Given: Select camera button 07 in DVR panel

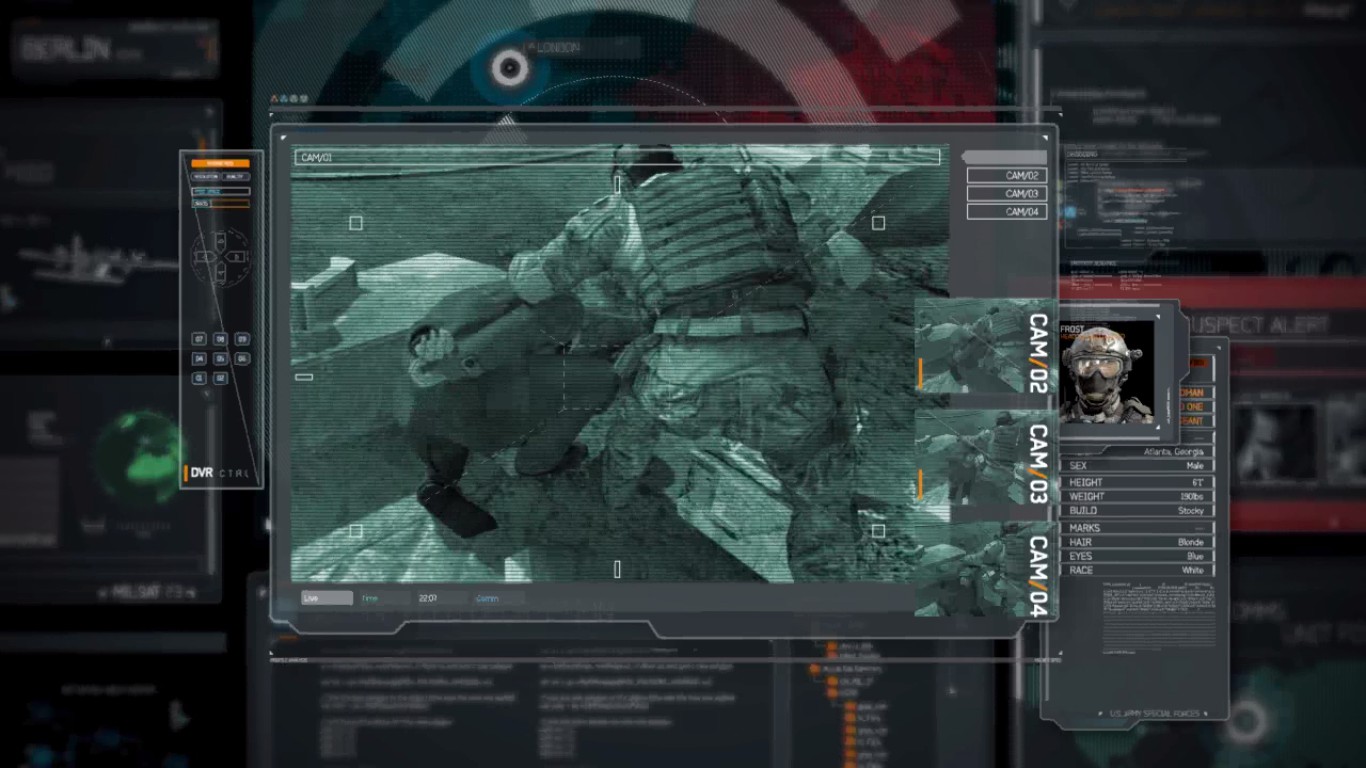Looking at the screenshot, I should 199,339.
